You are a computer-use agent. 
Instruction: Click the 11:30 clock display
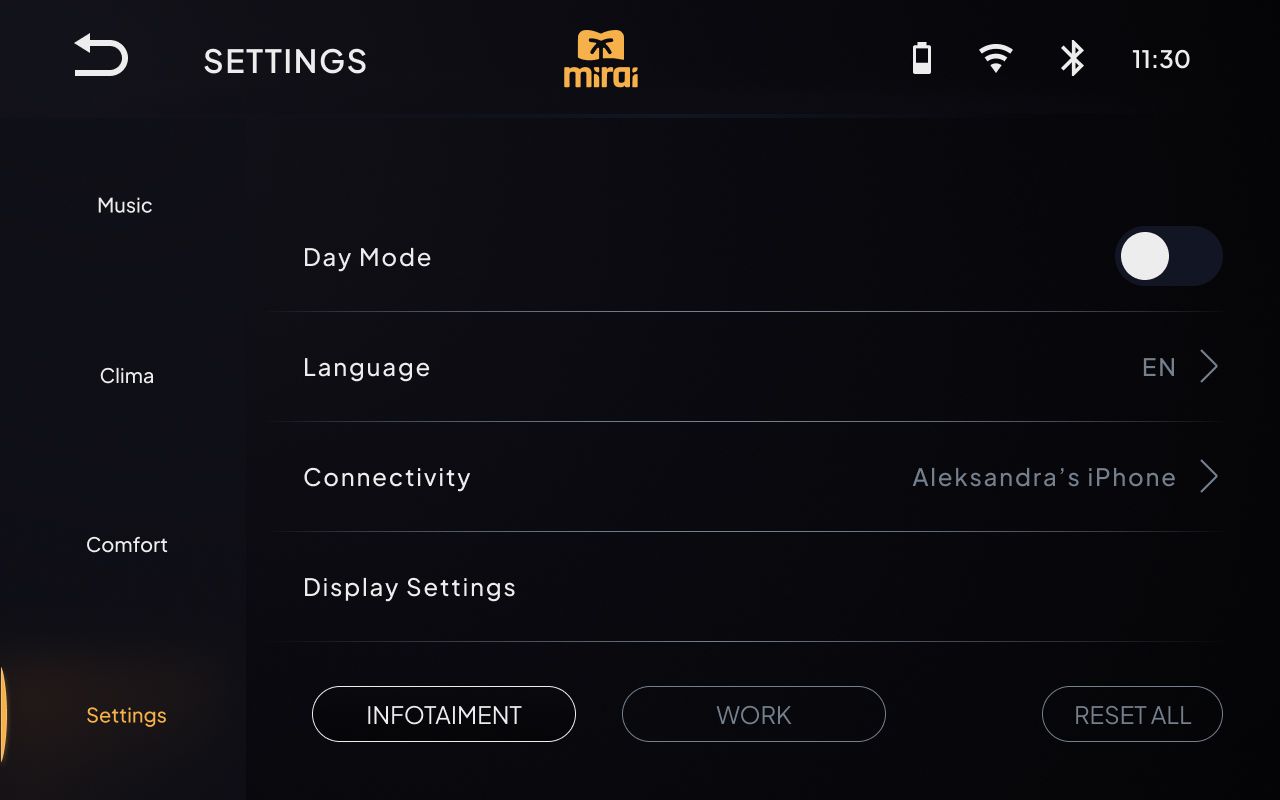pos(1161,59)
